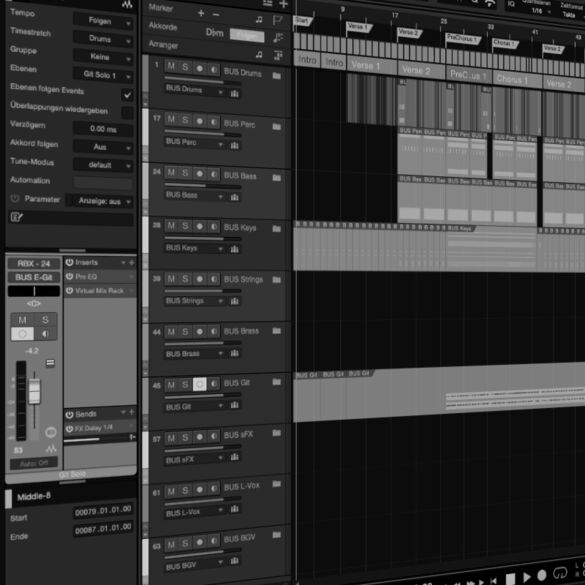Click the flag icon in Marker row
The image size is (585, 585).
[x=278, y=20]
